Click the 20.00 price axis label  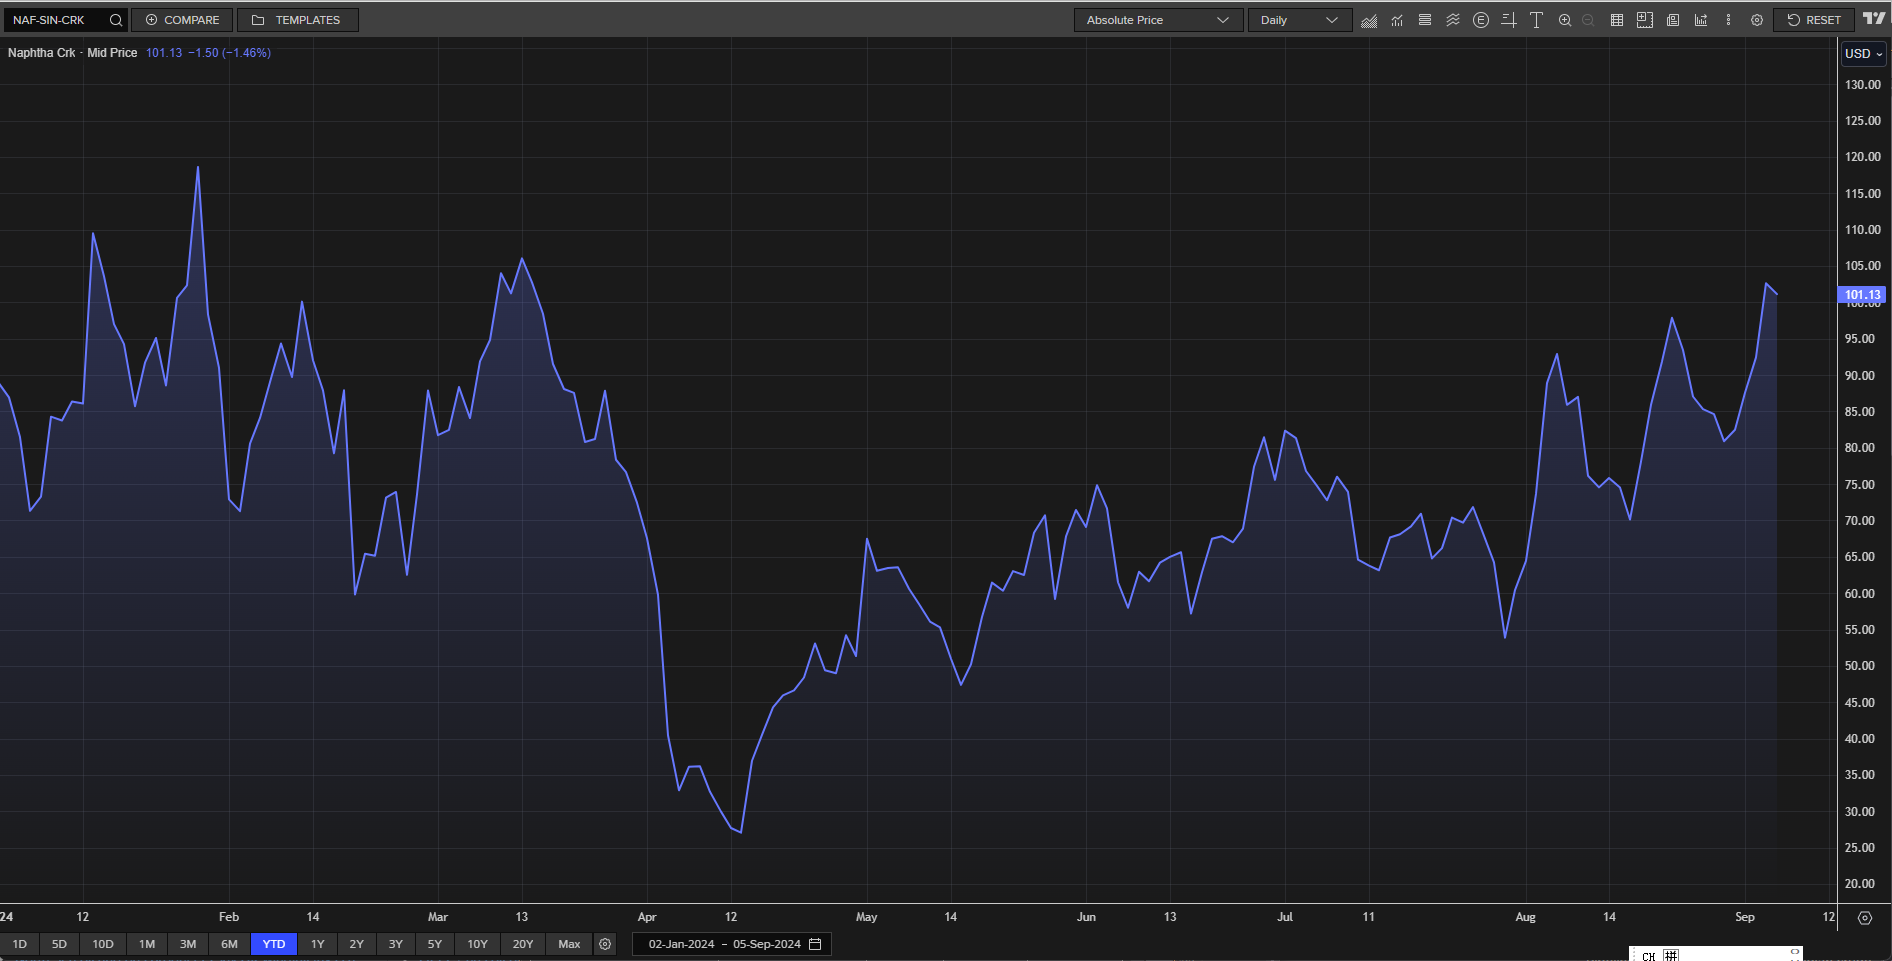click(x=1860, y=884)
